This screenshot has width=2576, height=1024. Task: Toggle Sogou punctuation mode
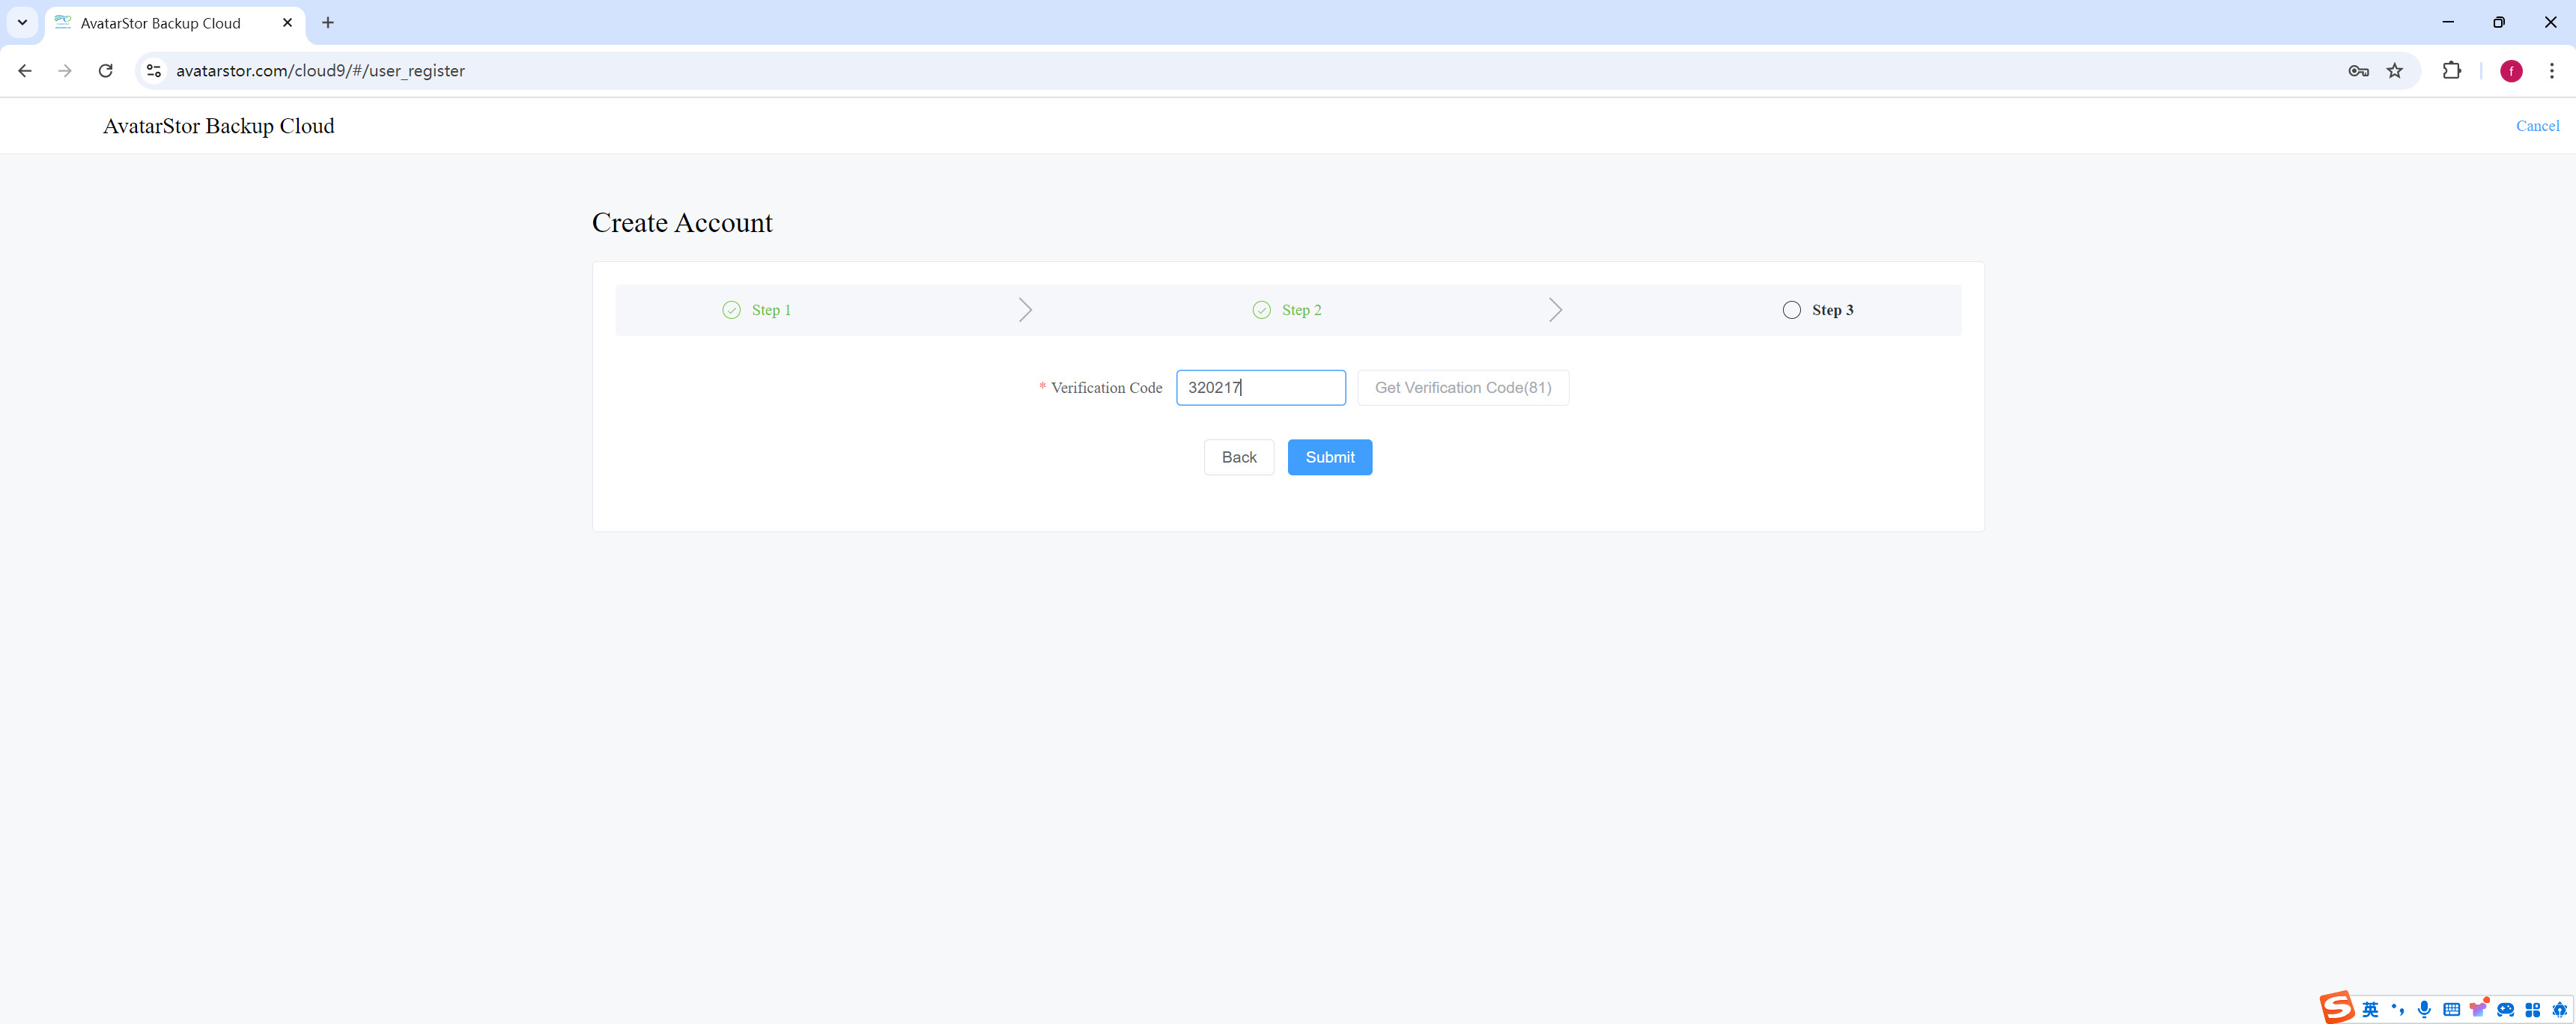pyautogui.click(x=2398, y=1010)
